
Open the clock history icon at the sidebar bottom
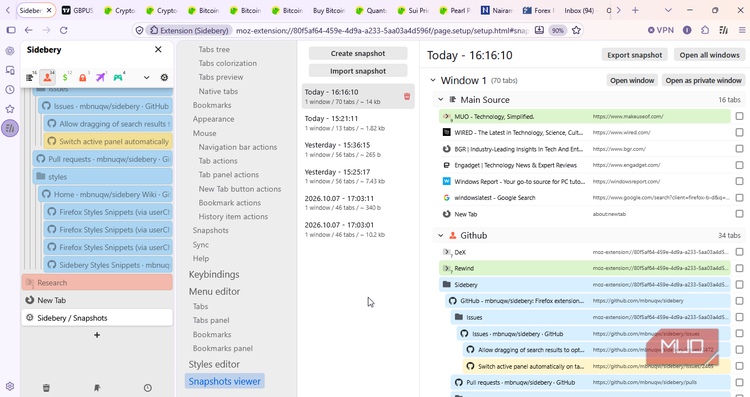(148, 388)
